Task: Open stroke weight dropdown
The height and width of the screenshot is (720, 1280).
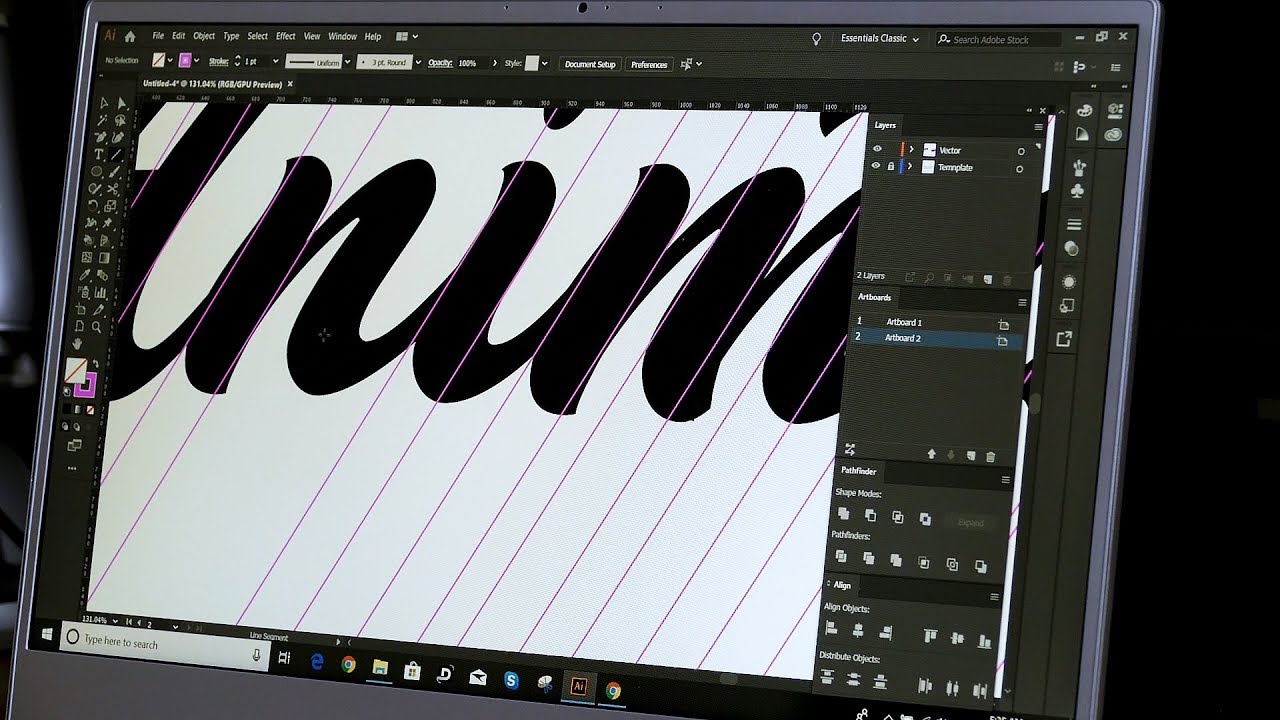Action: tap(275, 61)
